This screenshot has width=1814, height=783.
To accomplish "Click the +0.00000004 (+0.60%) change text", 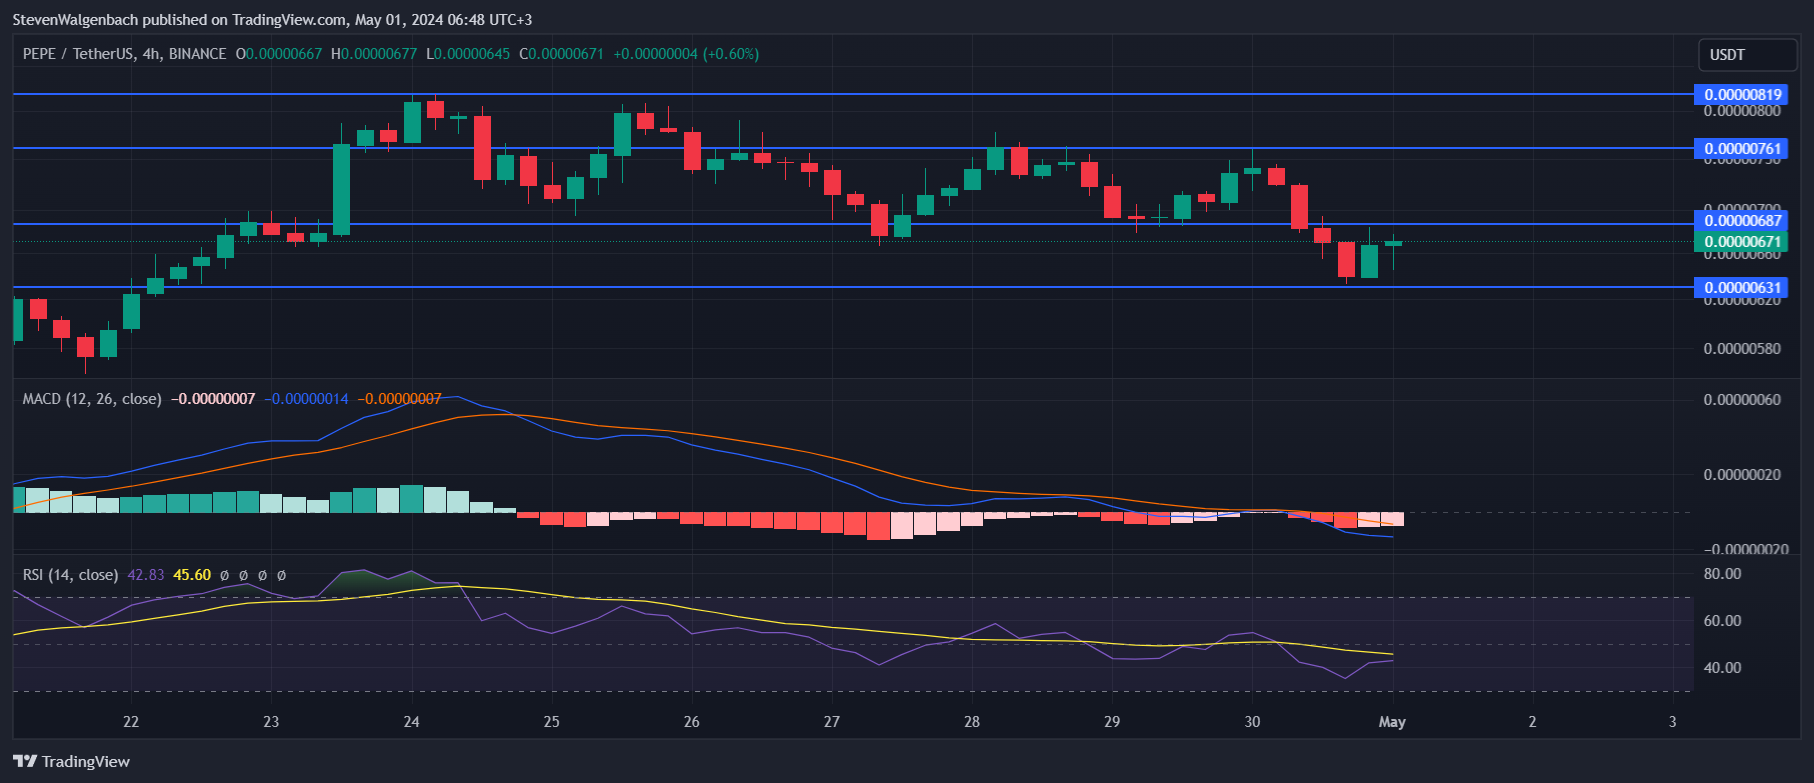I will (x=686, y=54).
